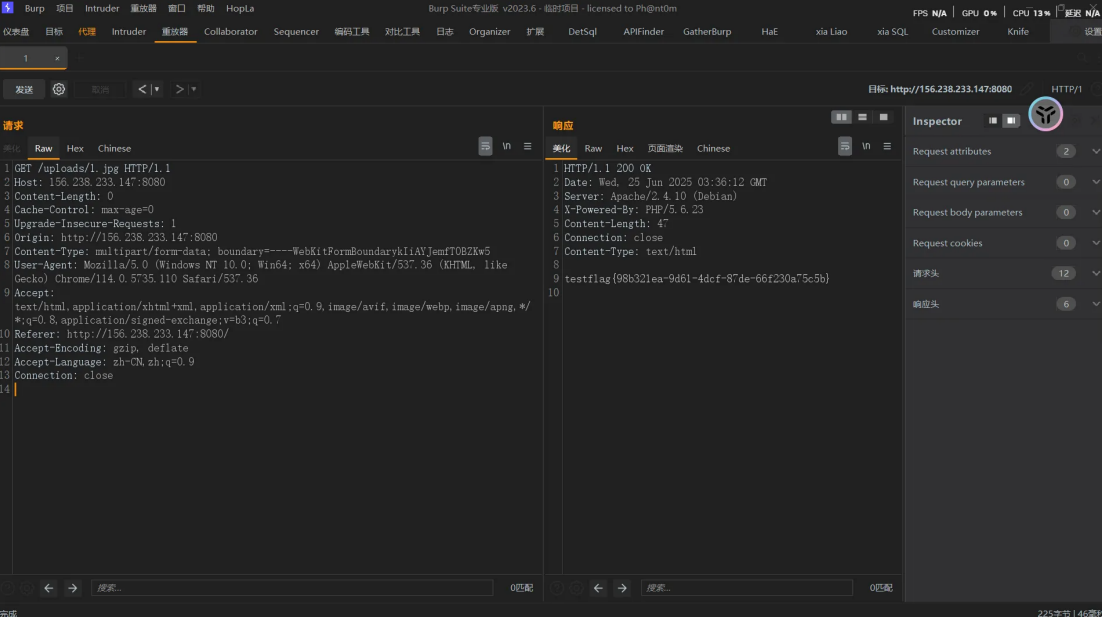Switch to top-bottom stacked layout view
Image resolution: width=1102 pixels, height=617 pixels.
tap(862, 117)
